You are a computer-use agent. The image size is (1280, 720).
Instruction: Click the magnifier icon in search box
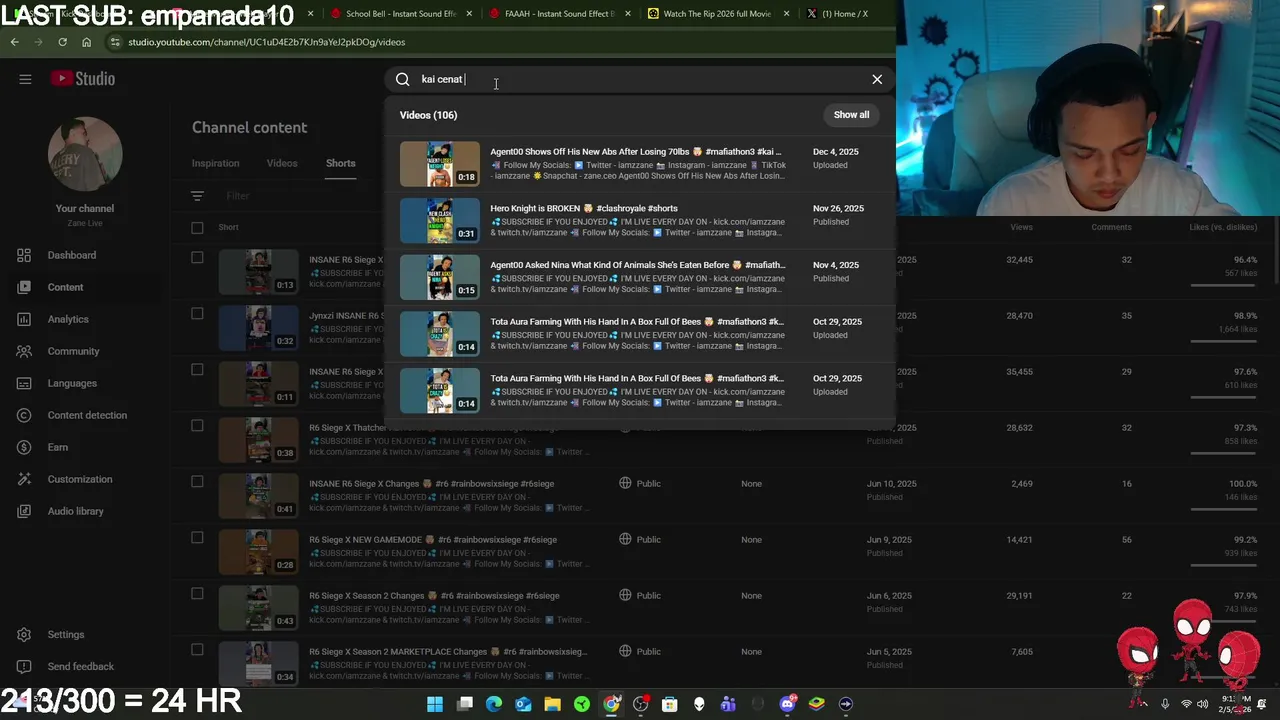pyautogui.click(x=403, y=79)
